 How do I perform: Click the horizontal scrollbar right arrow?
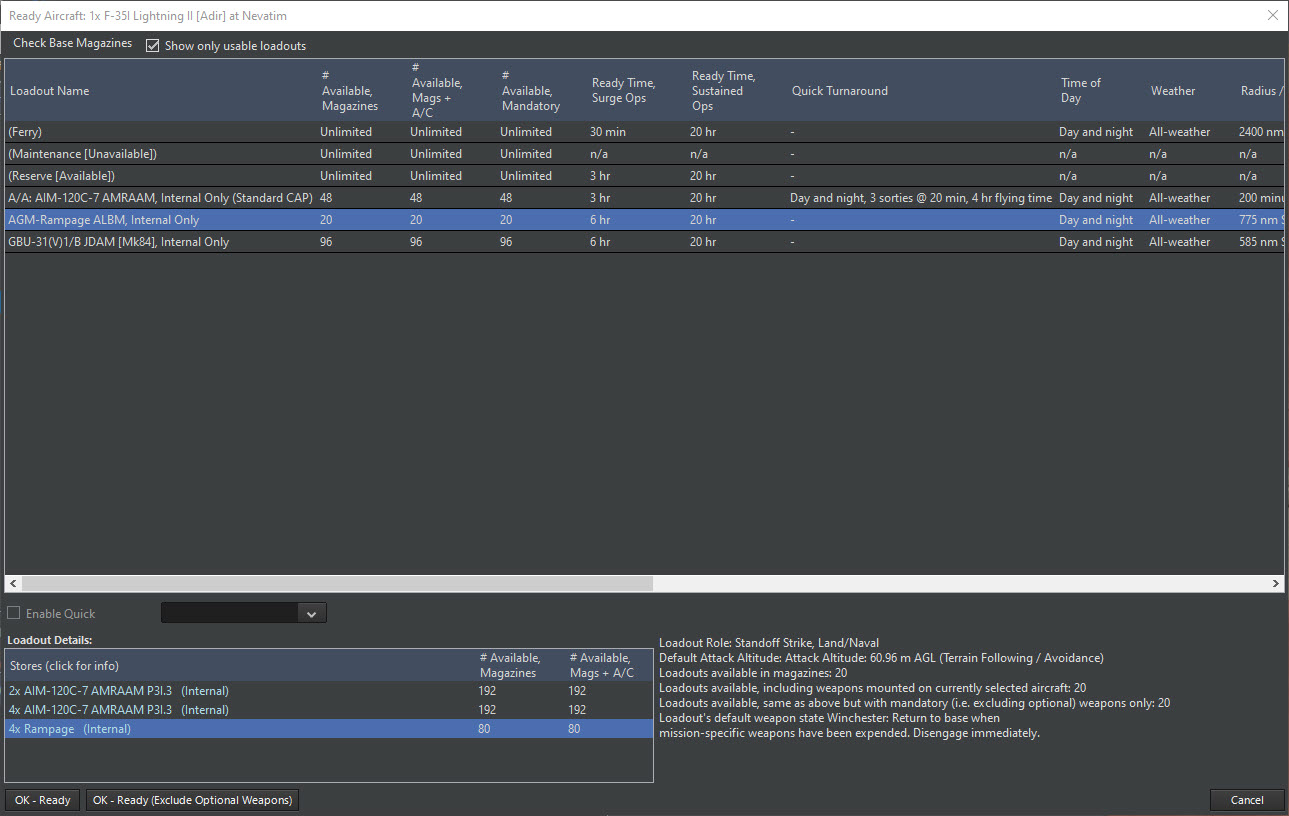pyautogui.click(x=1276, y=584)
